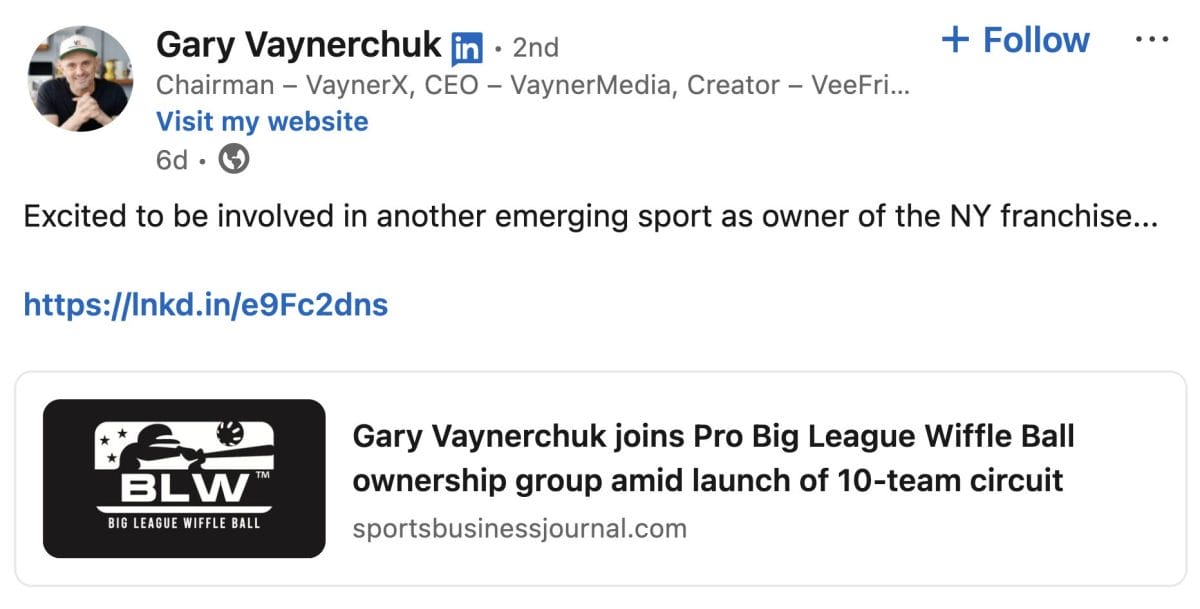Click the Gary Vaynerchuk author name

pyautogui.click(x=298, y=44)
